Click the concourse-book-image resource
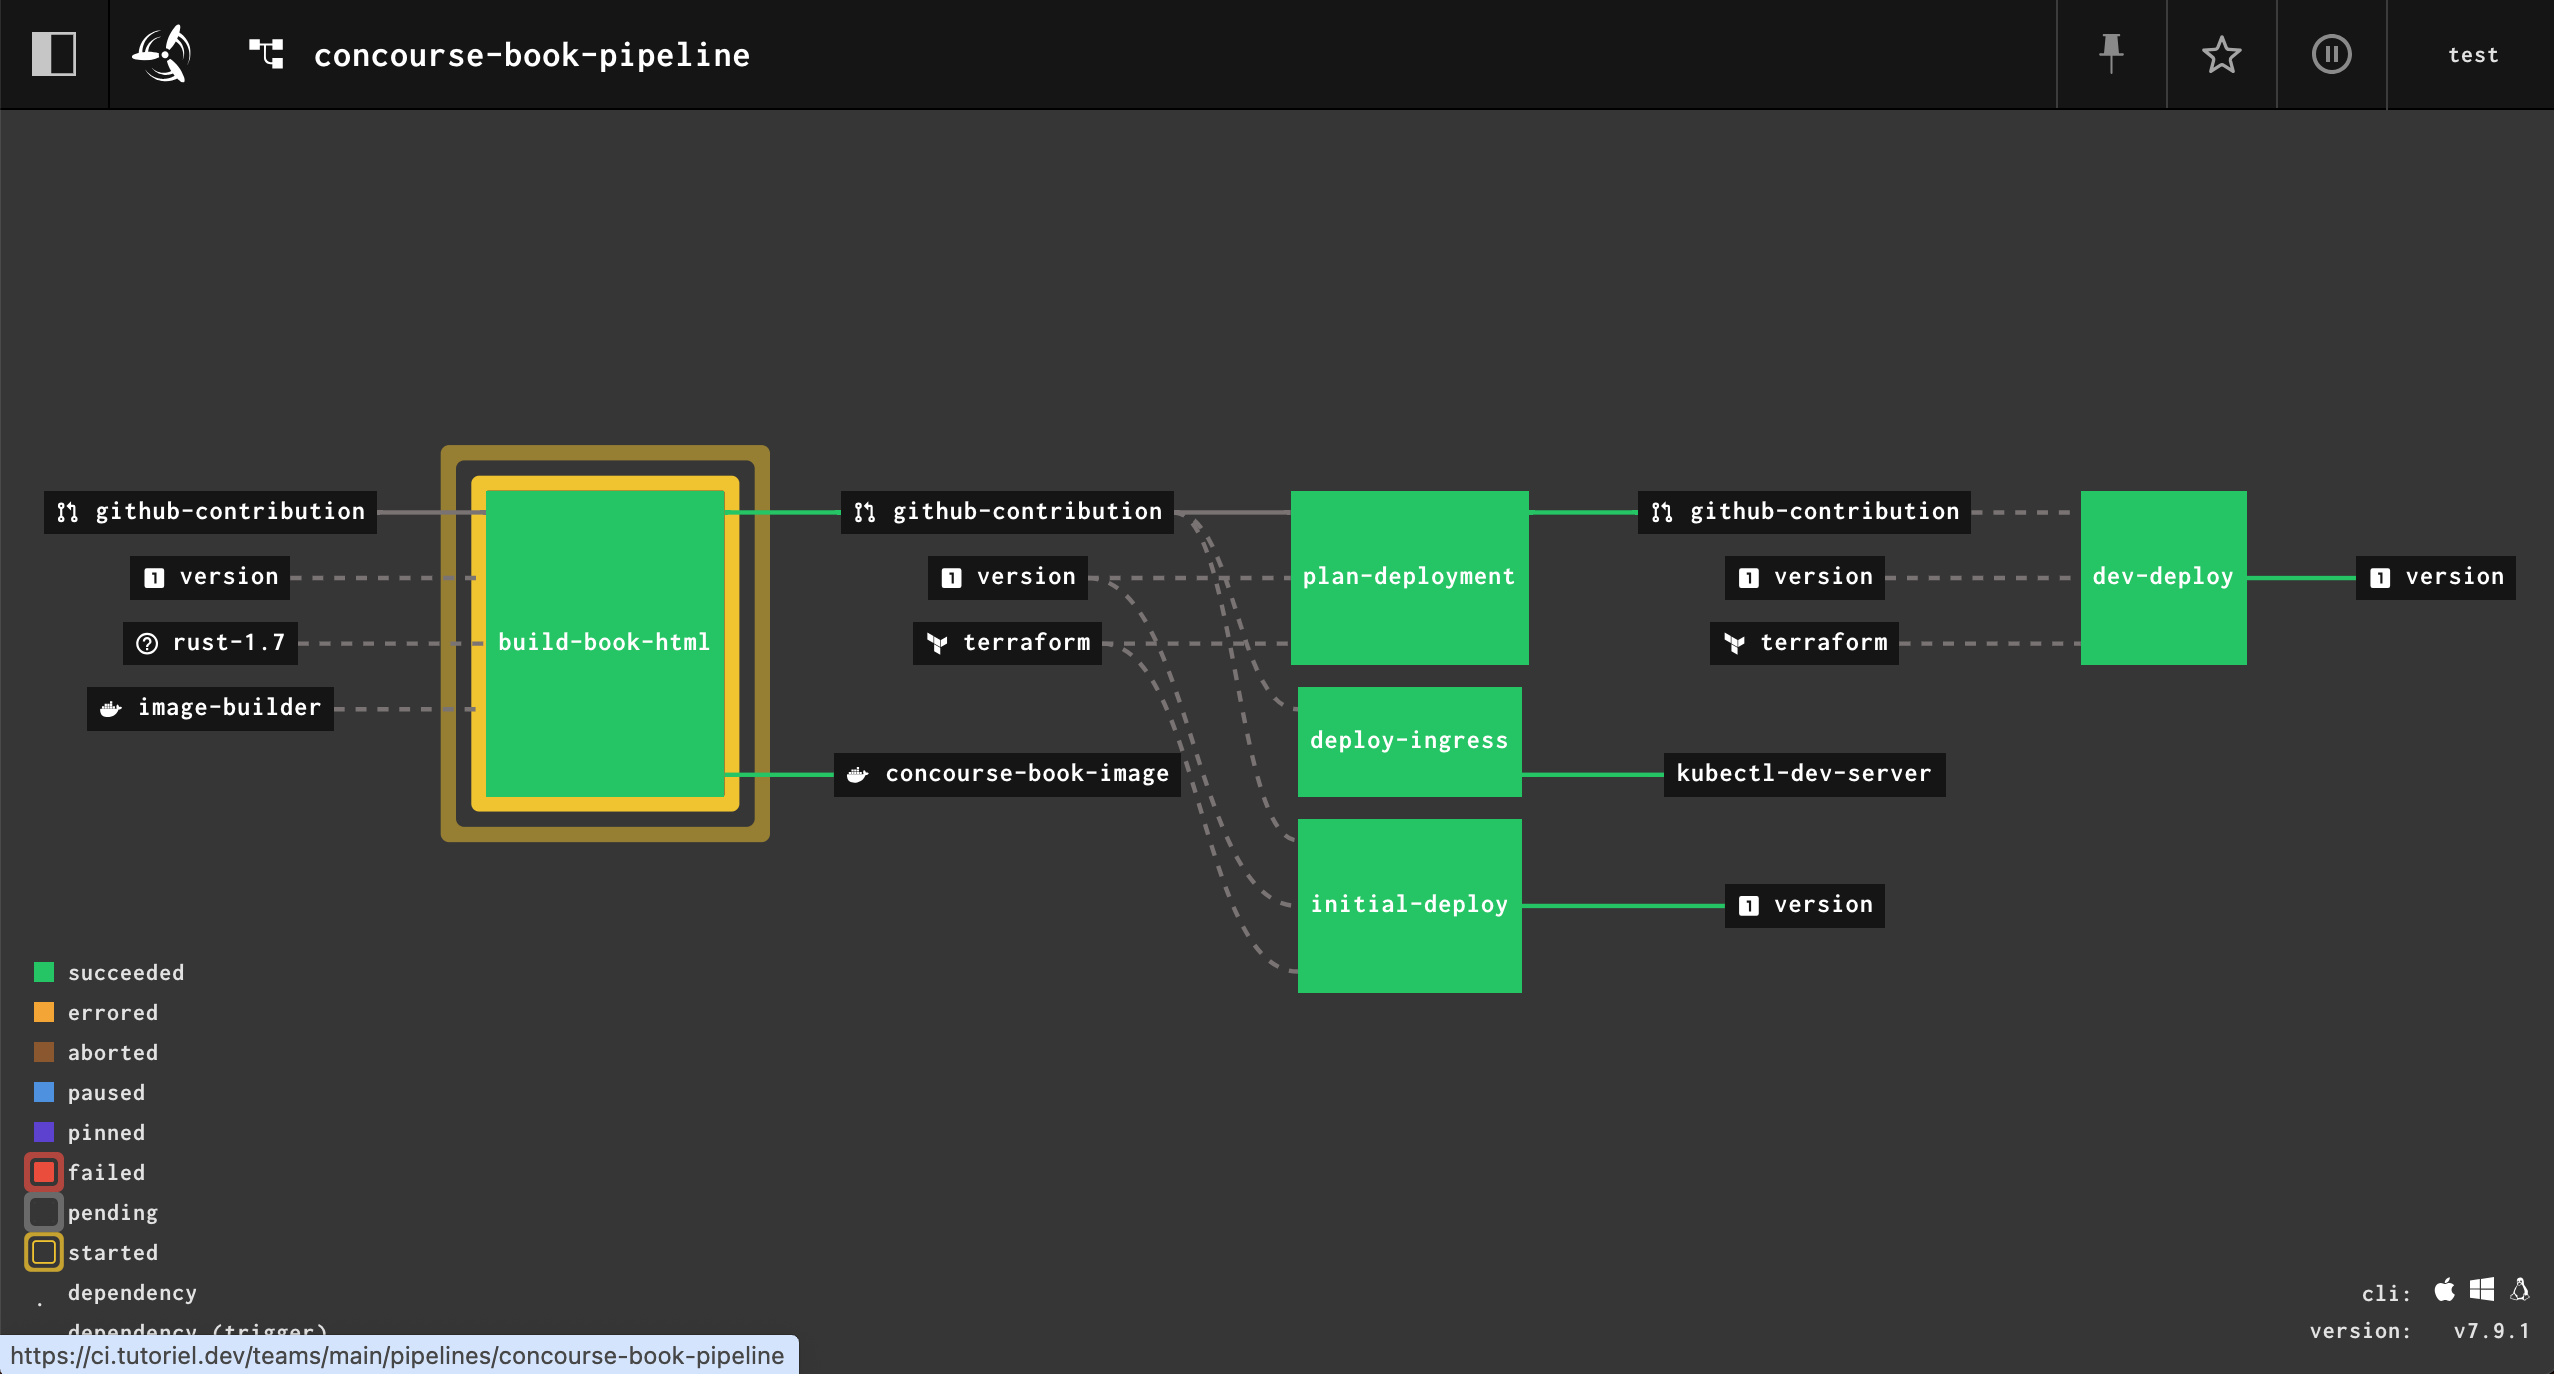The image size is (2554, 1374). [1008, 774]
